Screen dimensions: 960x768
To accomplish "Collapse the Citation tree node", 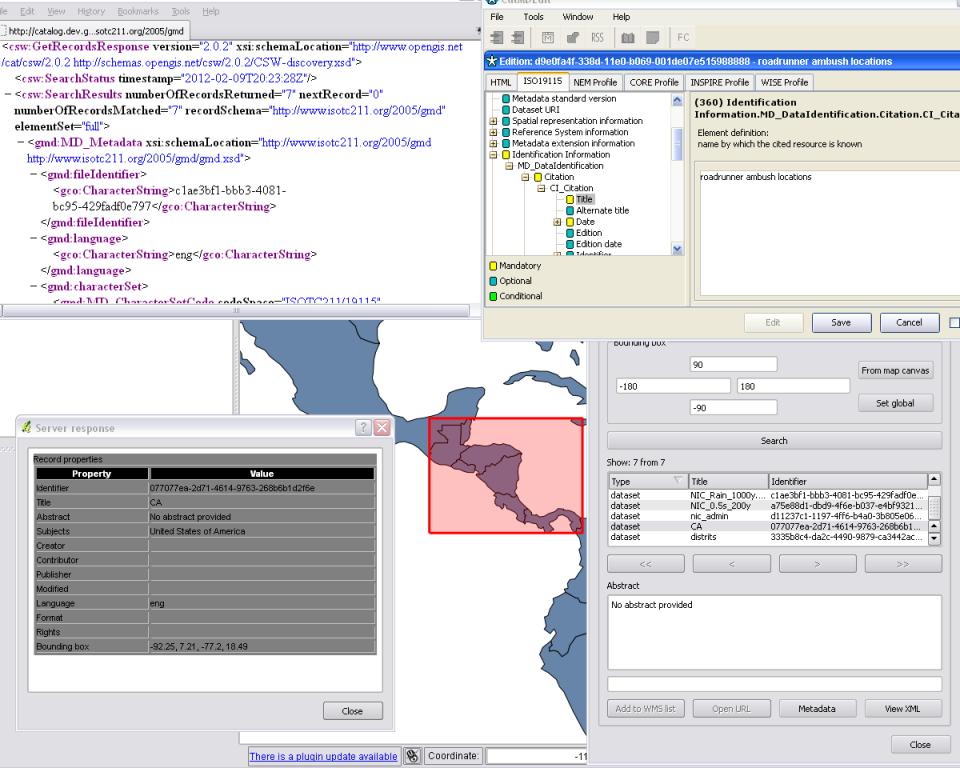I will click(x=525, y=177).
